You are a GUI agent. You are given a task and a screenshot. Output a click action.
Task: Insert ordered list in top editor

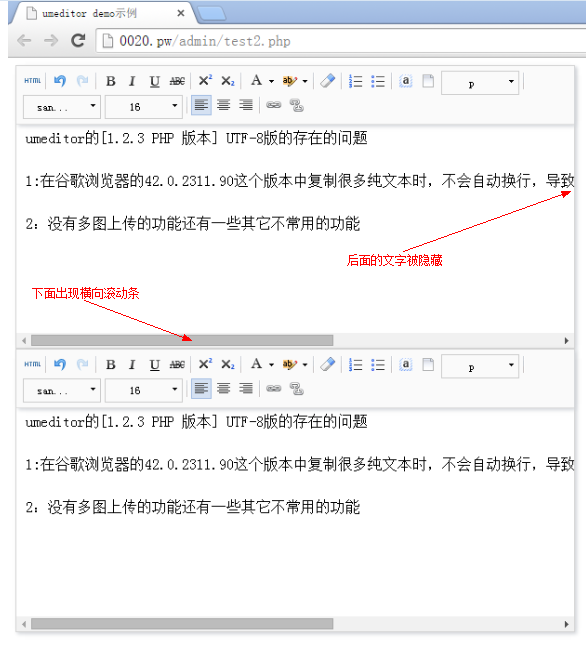coord(355,81)
